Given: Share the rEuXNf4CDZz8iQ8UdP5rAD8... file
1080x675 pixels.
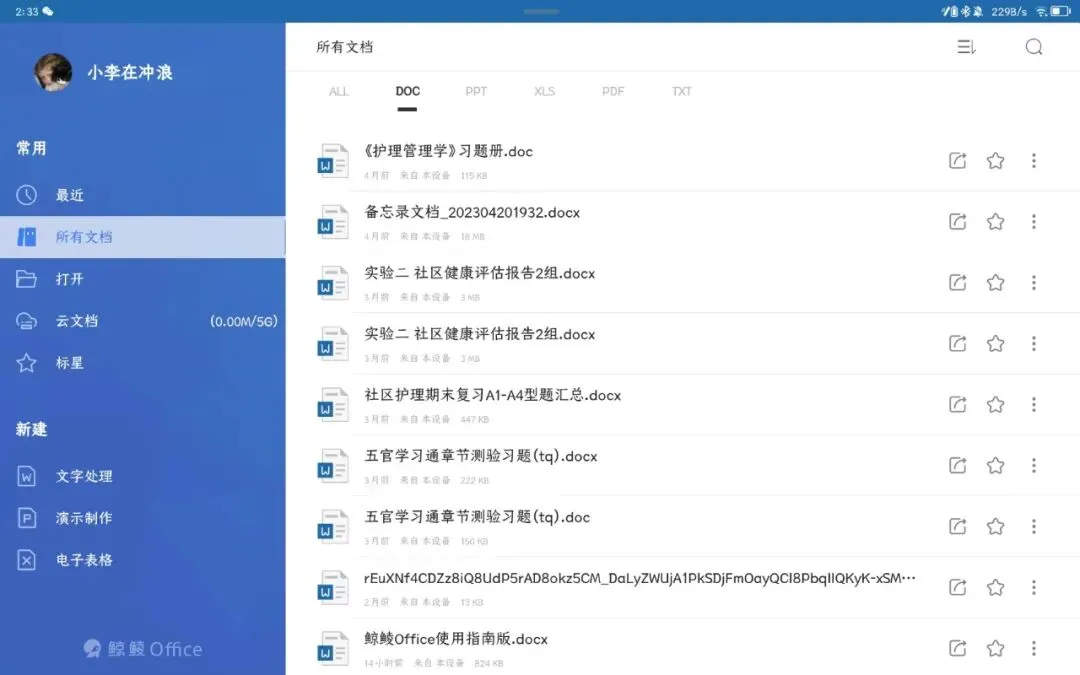Looking at the screenshot, I should 957,587.
